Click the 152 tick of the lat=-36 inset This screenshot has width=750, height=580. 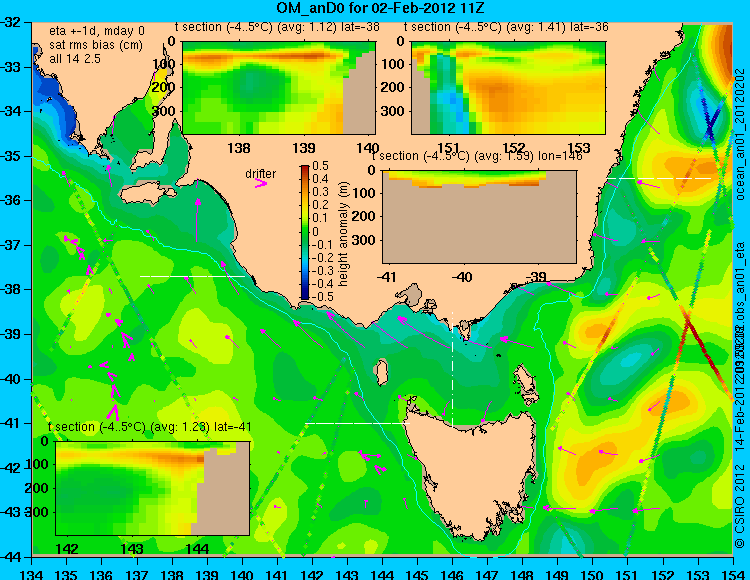(514, 148)
